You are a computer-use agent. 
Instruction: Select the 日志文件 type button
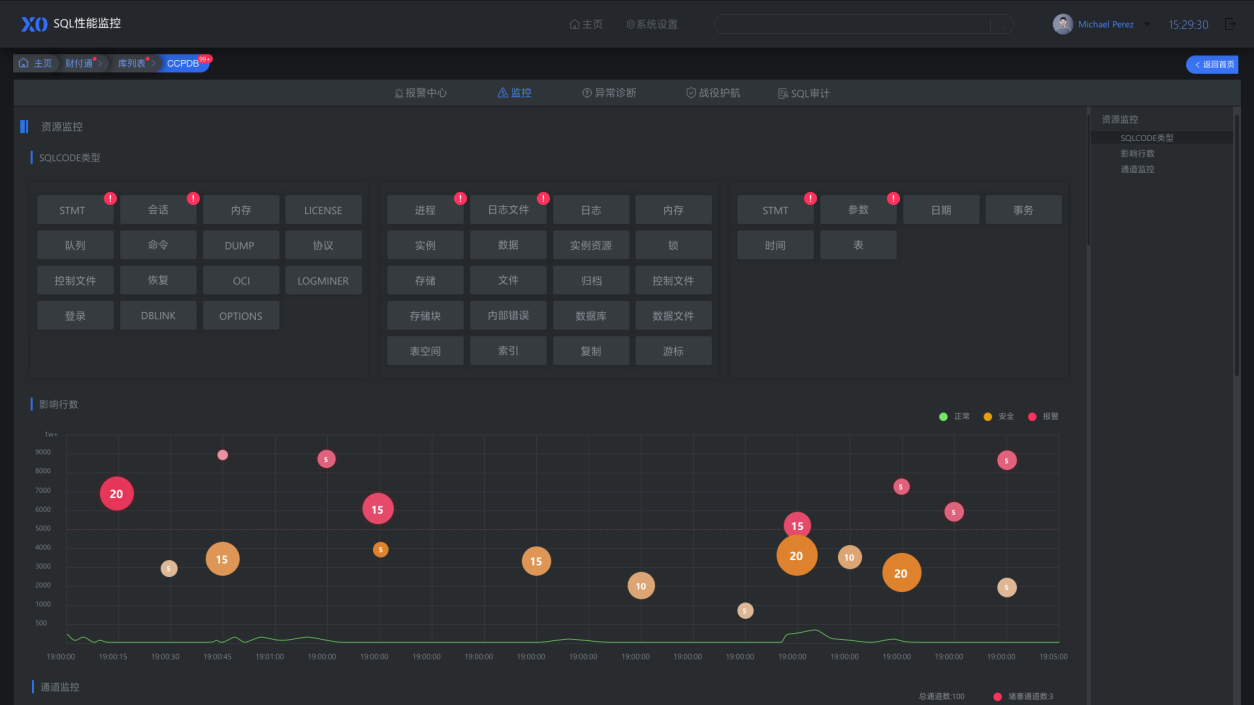pyautogui.click(x=508, y=210)
